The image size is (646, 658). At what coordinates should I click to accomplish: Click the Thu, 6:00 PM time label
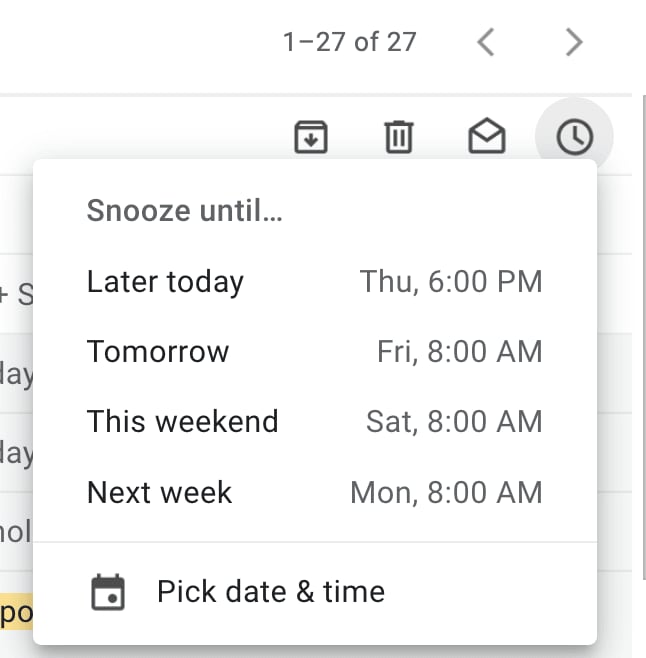pyautogui.click(x=451, y=281)
